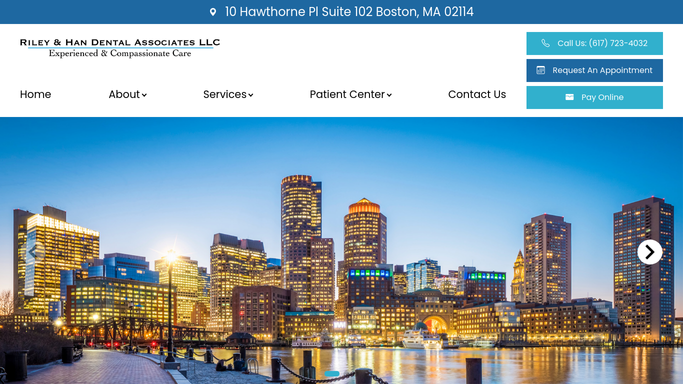Click the Boston skyline banner image

pyautogui.click(x=342, y=250)
